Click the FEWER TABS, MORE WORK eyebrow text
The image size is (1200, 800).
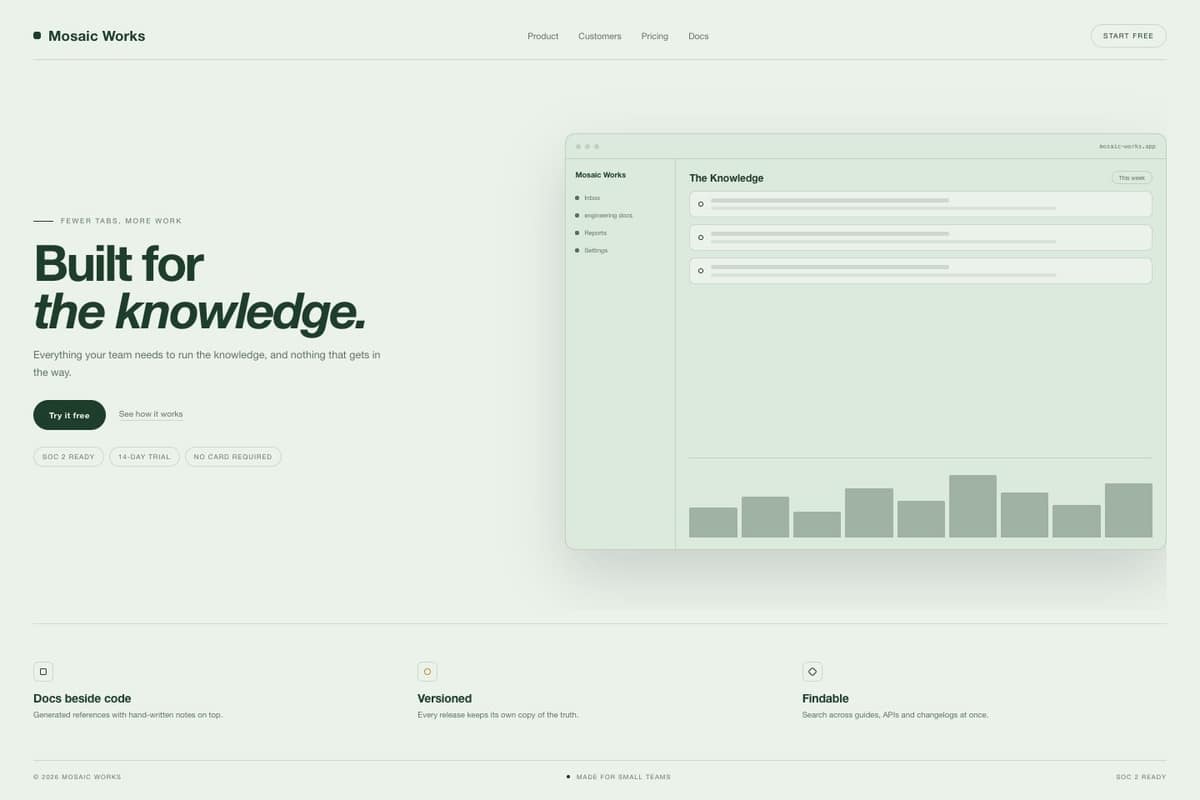click(x=121, y=221)
